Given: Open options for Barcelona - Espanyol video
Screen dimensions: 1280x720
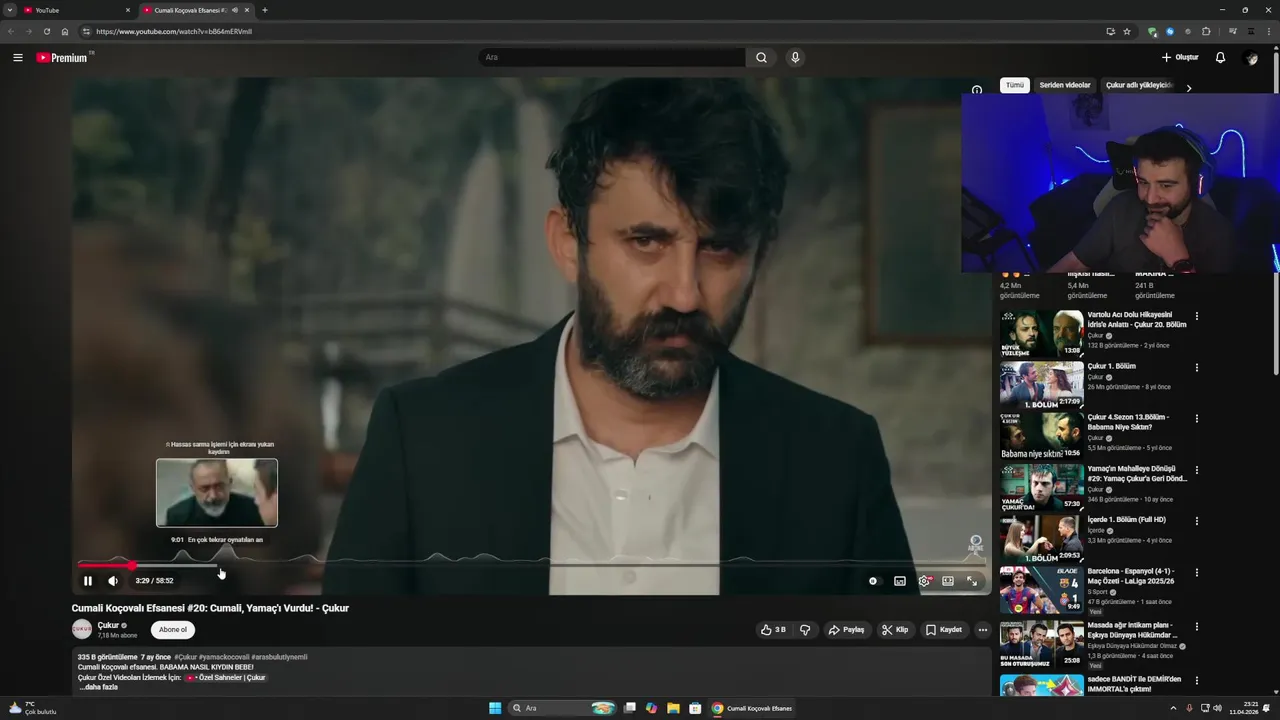Looking at the screenshot, I should pos(1196,572).
